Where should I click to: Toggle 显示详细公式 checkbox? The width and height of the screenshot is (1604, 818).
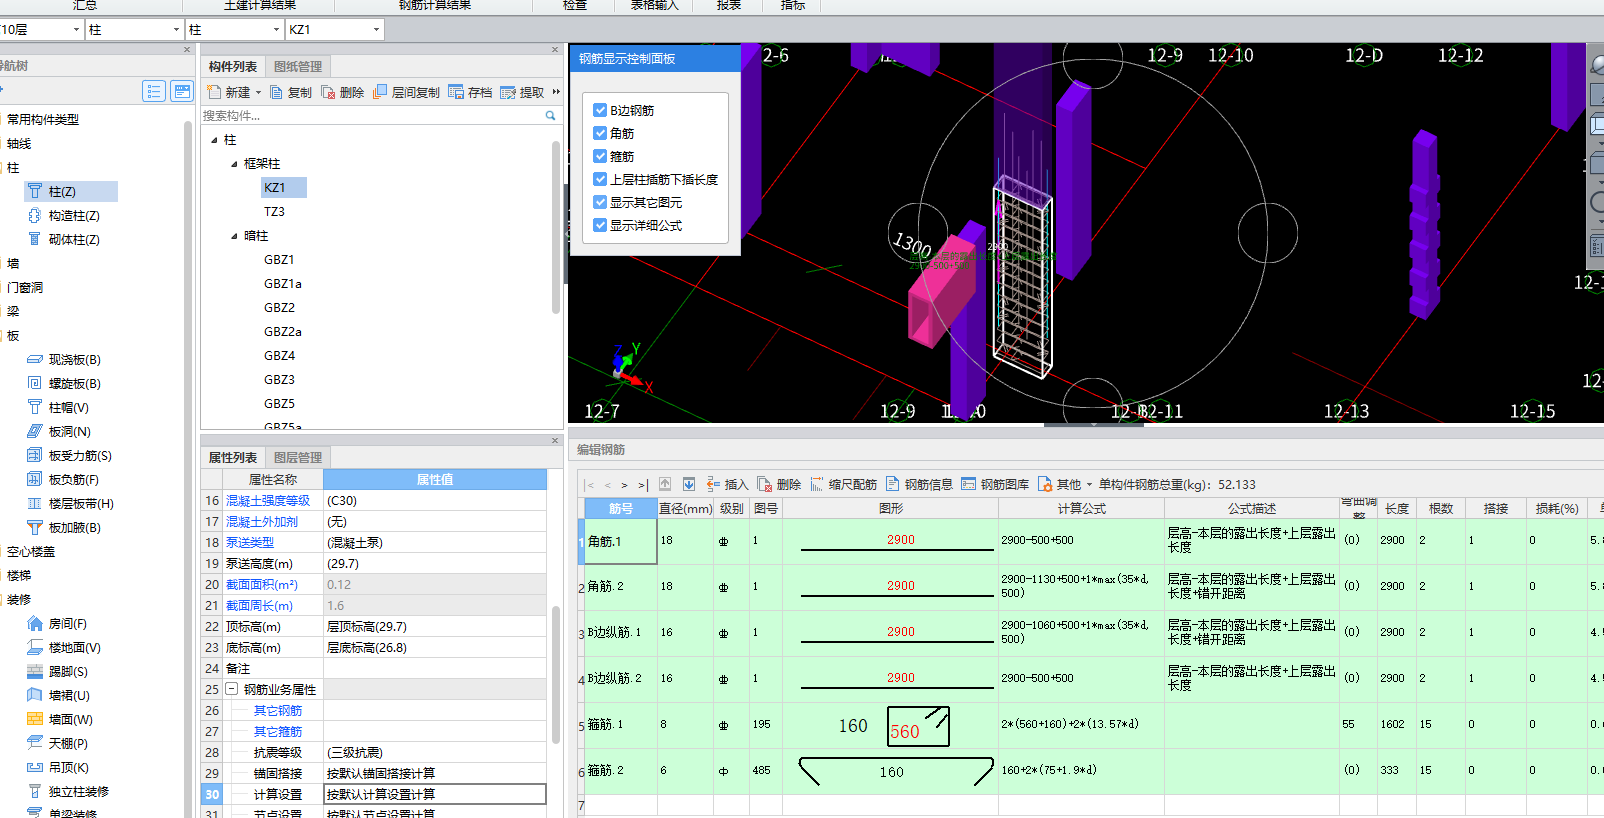point(600,225)
